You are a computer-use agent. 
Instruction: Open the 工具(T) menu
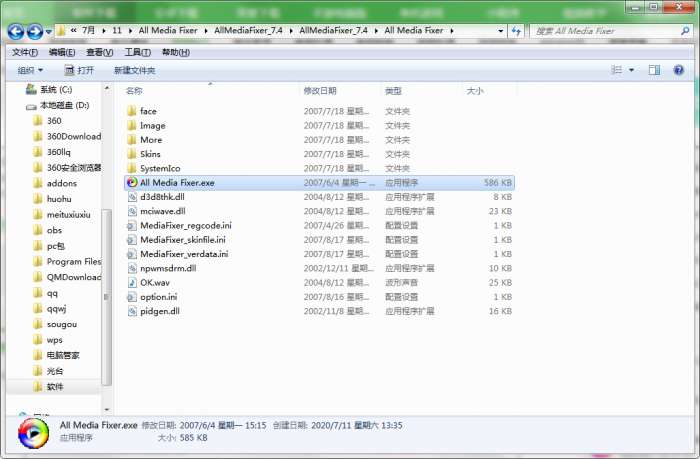138,52
